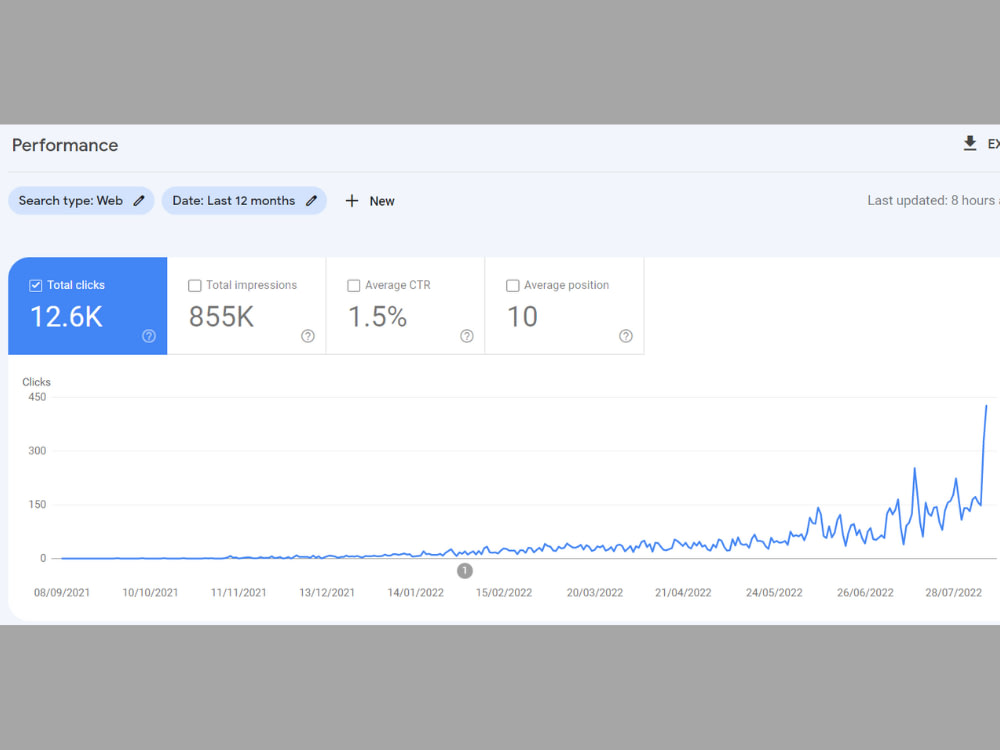Image resolution: width=1000 pixels, height=750 pixels.
Task: Enable the Total impressions checkbox
Action: click(194, 285)
